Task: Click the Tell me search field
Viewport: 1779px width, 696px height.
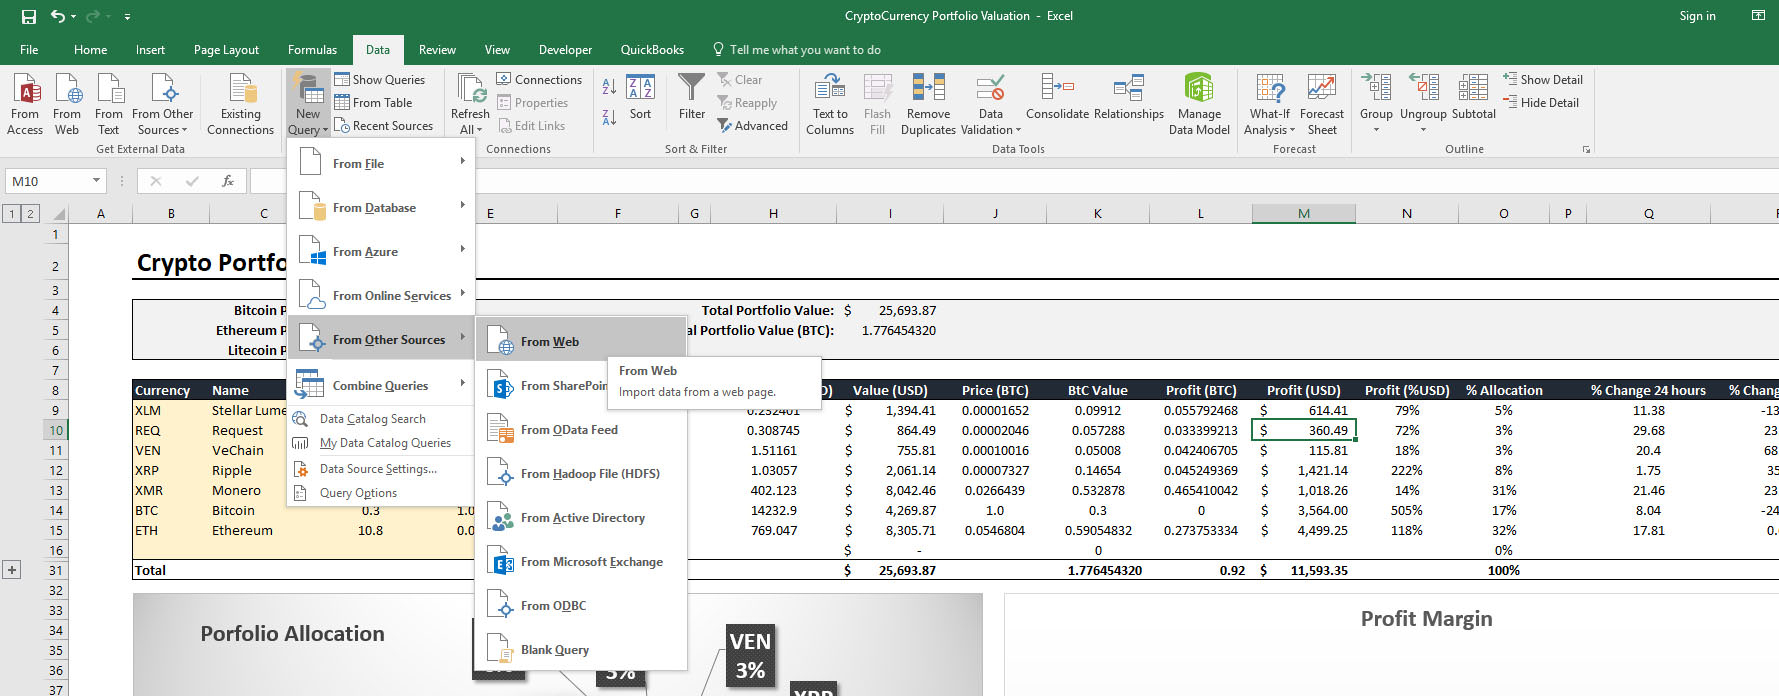Action: (804, 50)
